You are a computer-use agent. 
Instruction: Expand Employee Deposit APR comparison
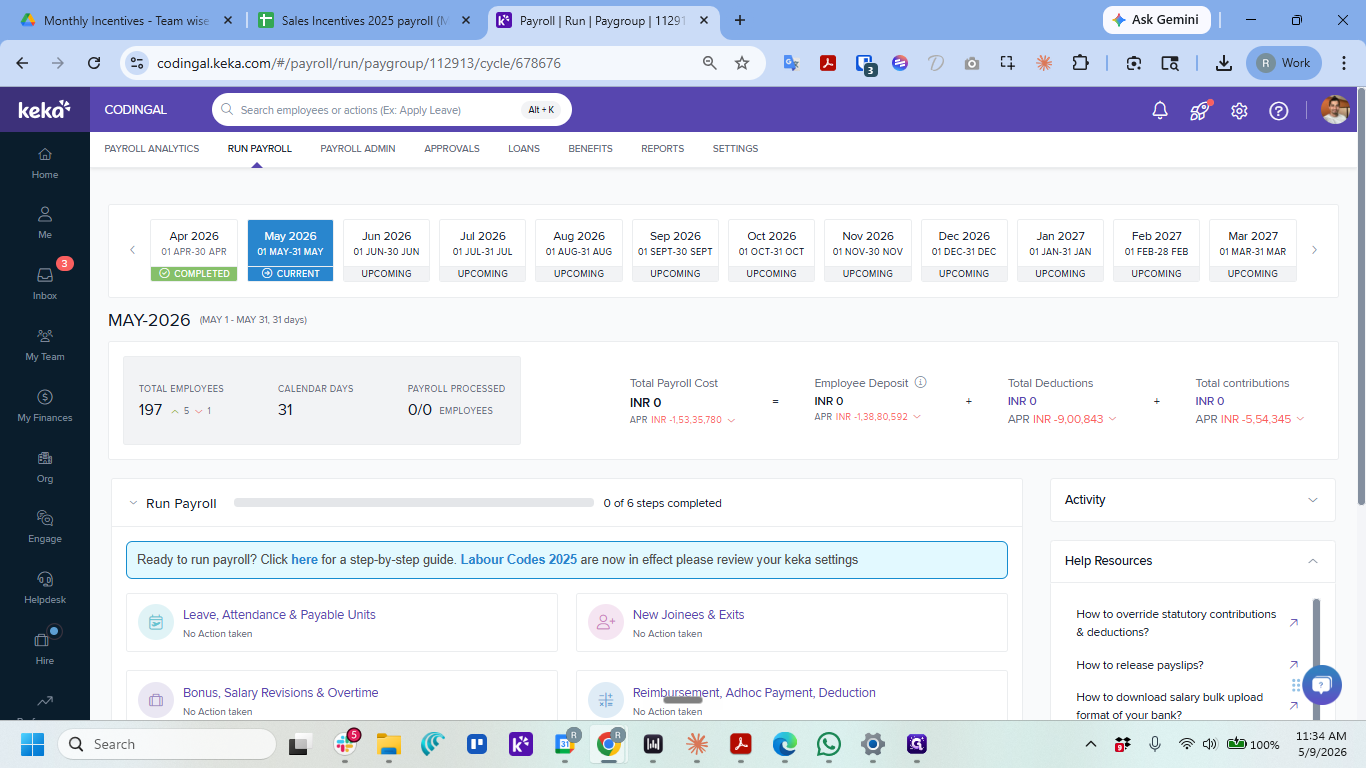pyautogui.click(x=917, y=416)
